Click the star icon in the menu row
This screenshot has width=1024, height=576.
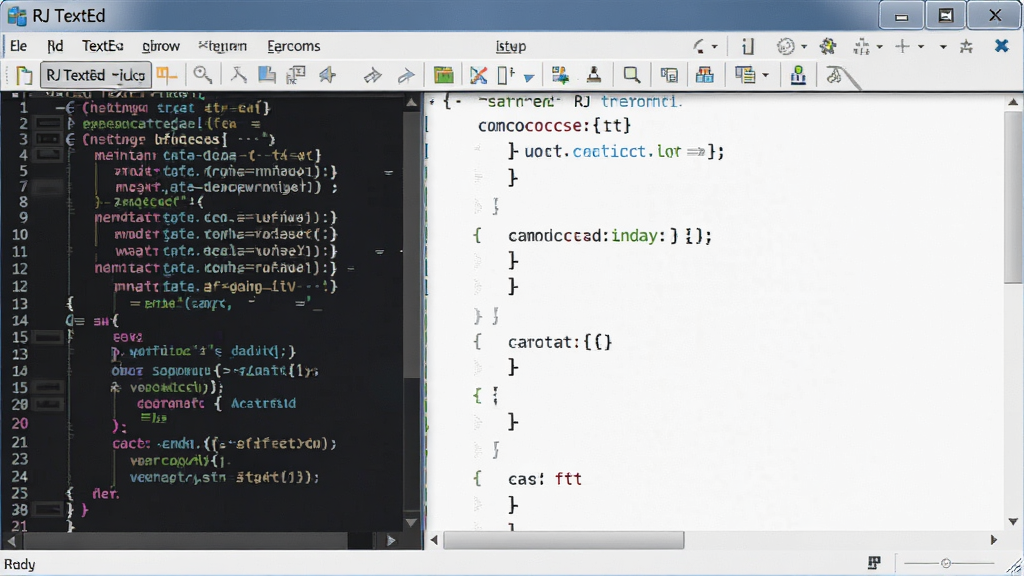(967, 46)
